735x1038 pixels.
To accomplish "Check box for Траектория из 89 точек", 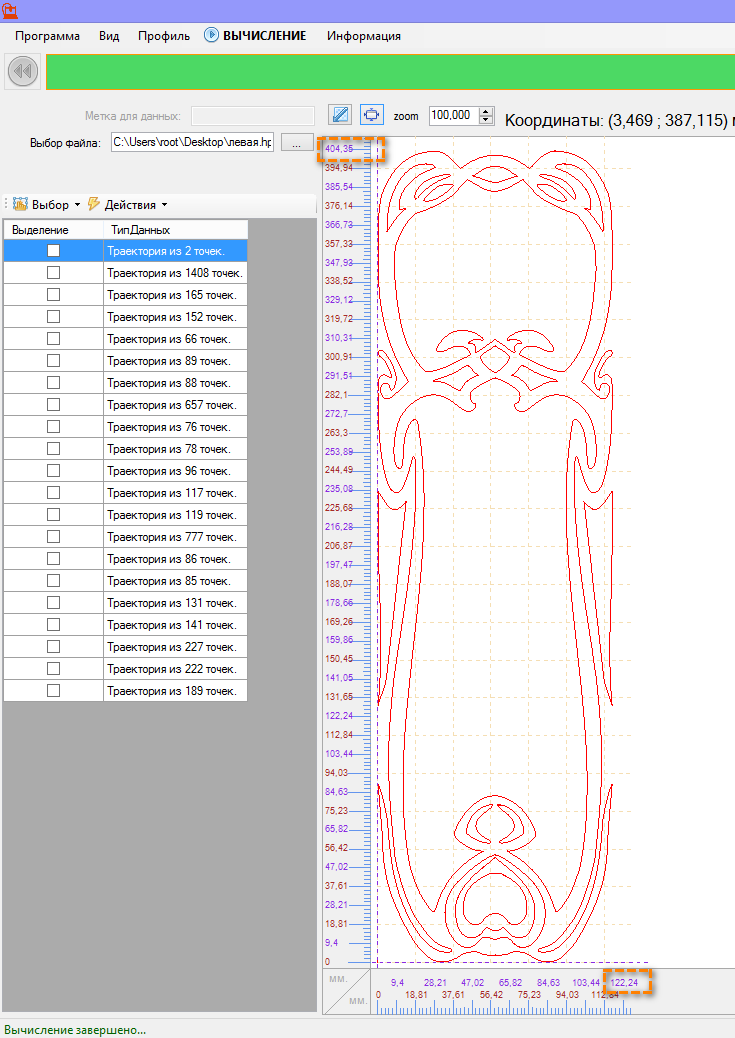I will tap(54, 361).
